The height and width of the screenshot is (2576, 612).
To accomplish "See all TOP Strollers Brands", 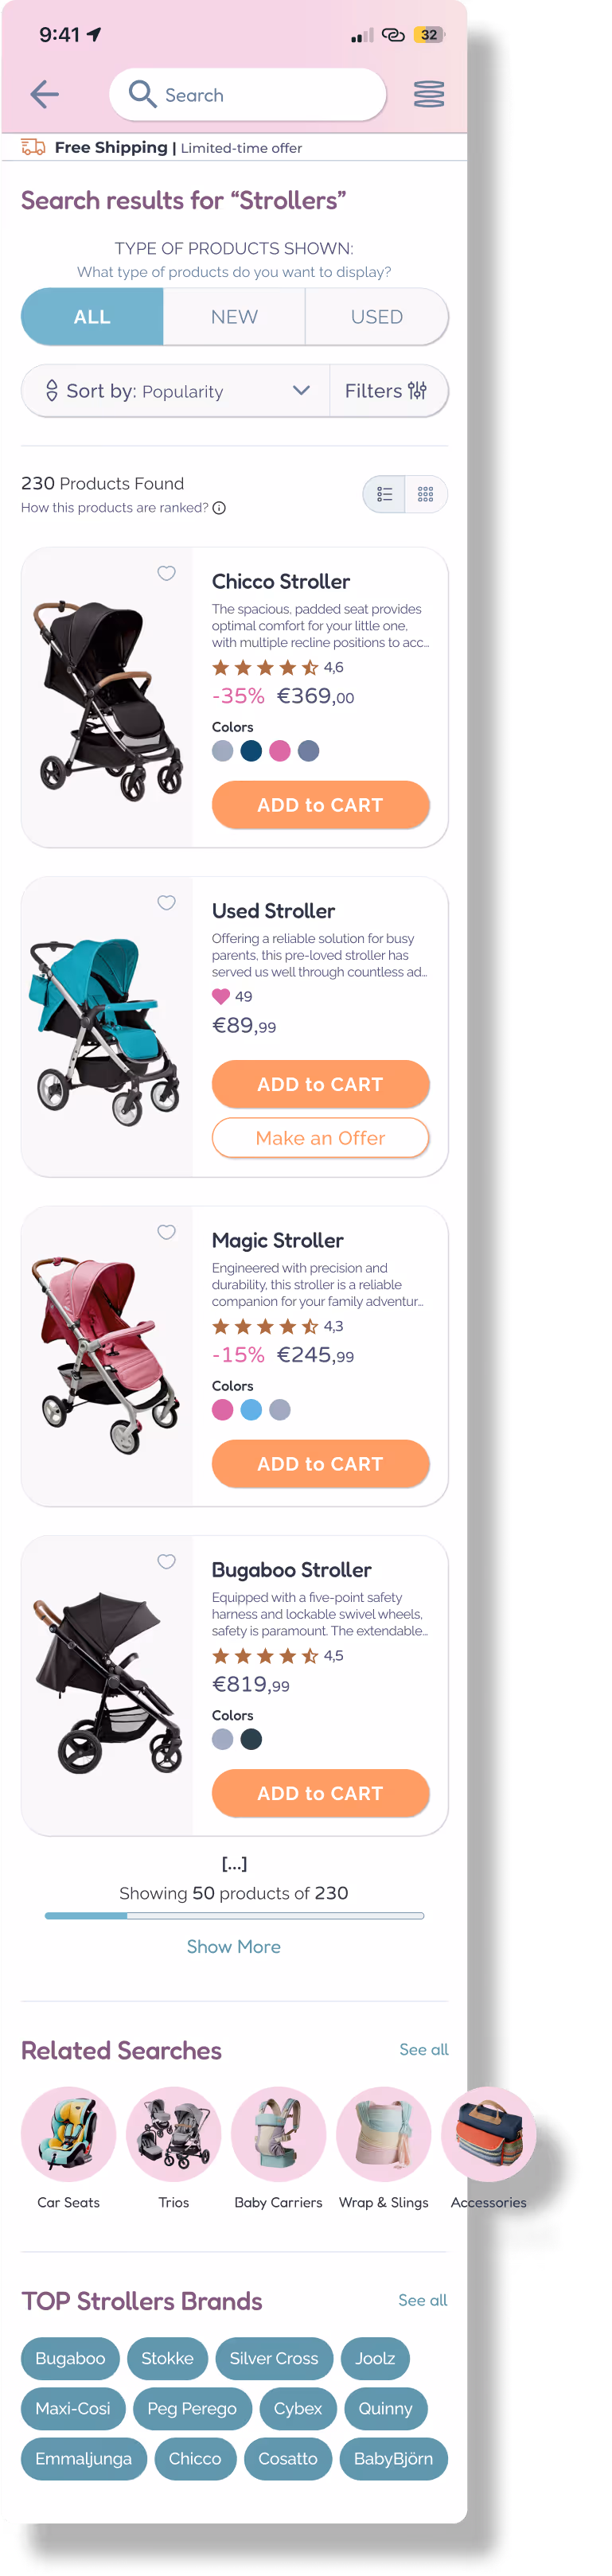I will (x=423, y=2300).
